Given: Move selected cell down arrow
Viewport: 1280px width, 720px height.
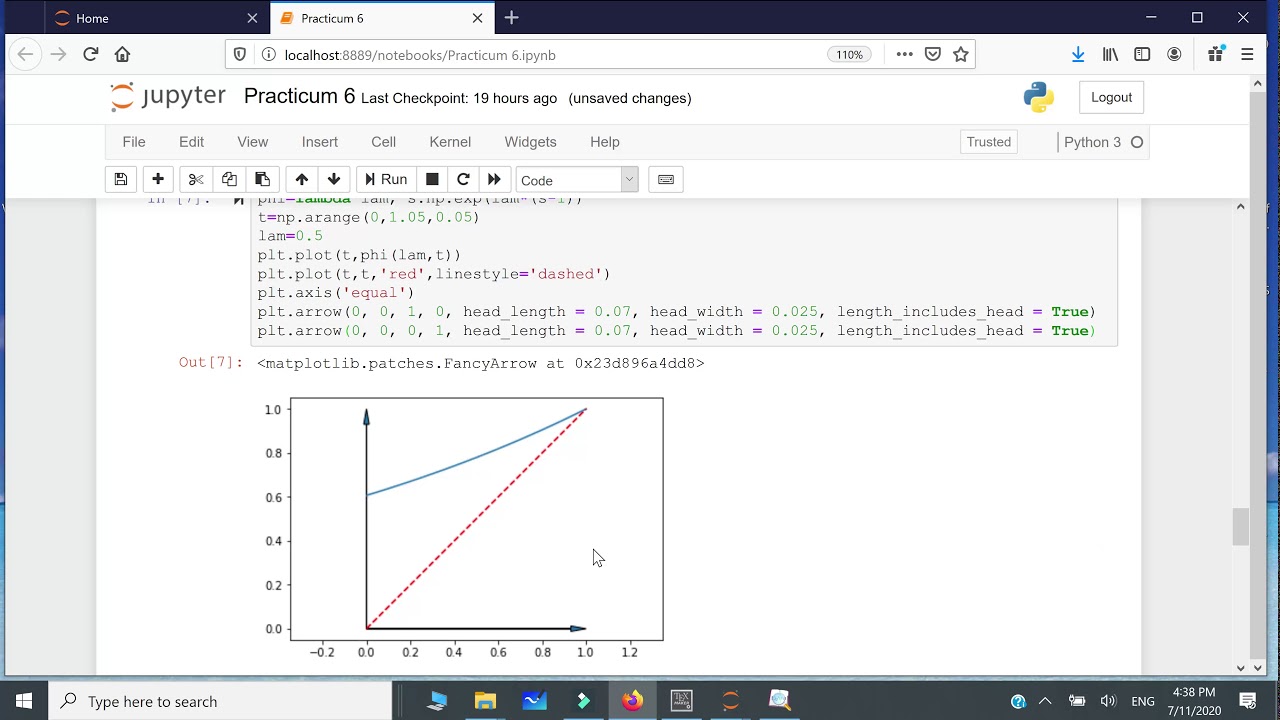Looking at the screenshot, I should click(x=334, y=180).
